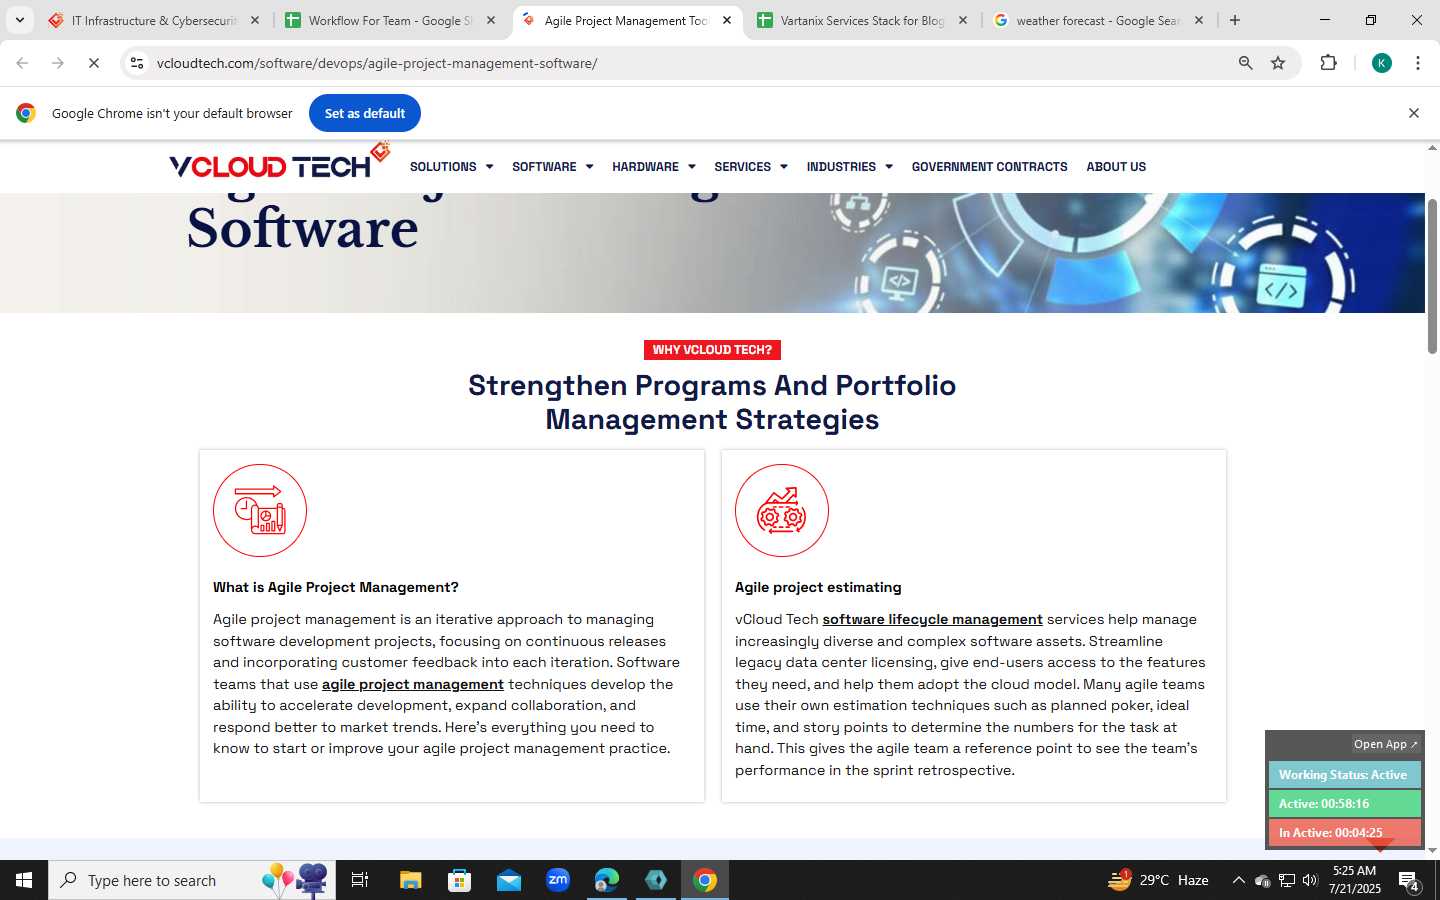
Task: Expand the Software menu
Action: point(552,167)
